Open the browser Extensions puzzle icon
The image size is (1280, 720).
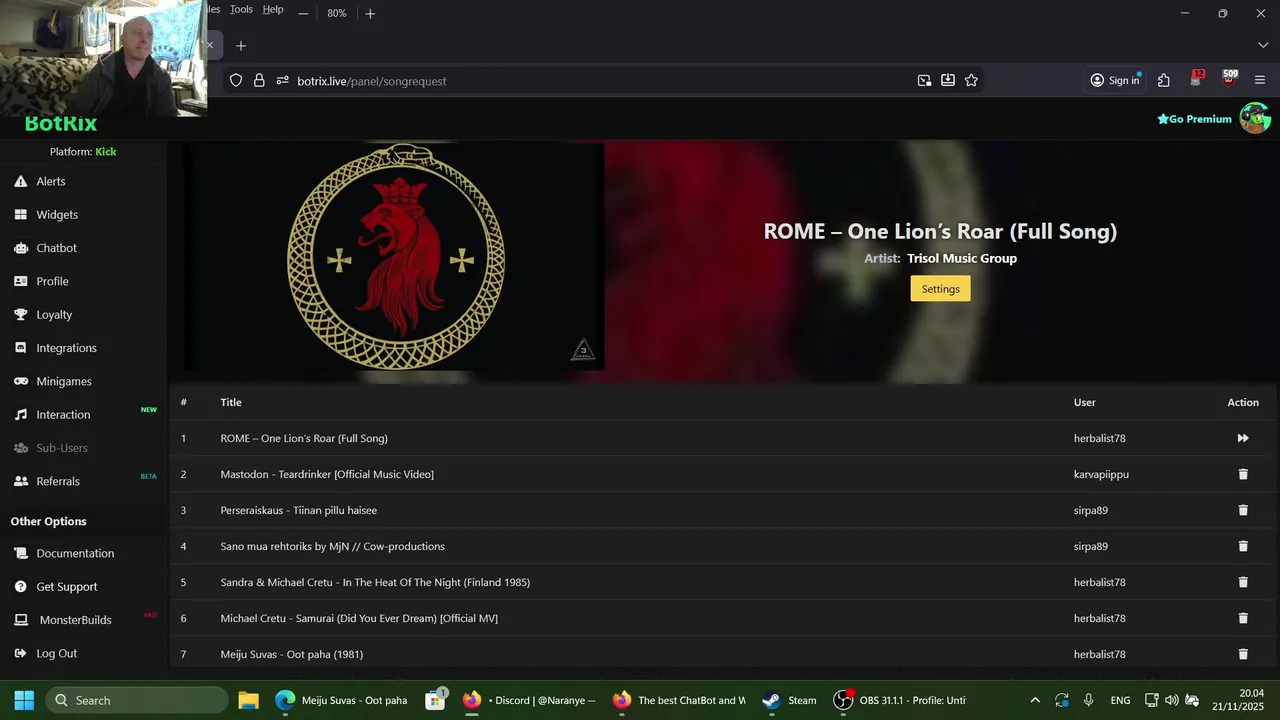coord(1164,81)
